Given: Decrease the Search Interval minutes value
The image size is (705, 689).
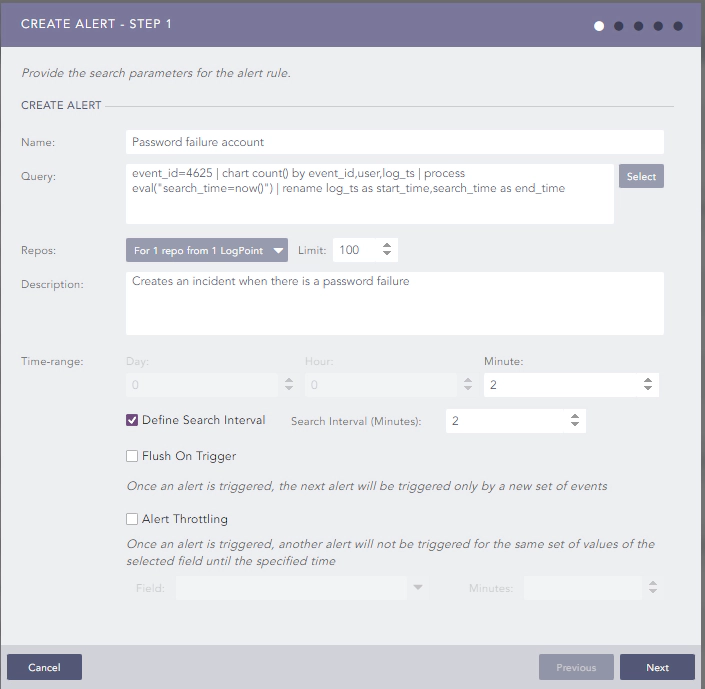Looking at the screenshot, I should [x=575, y=424].
